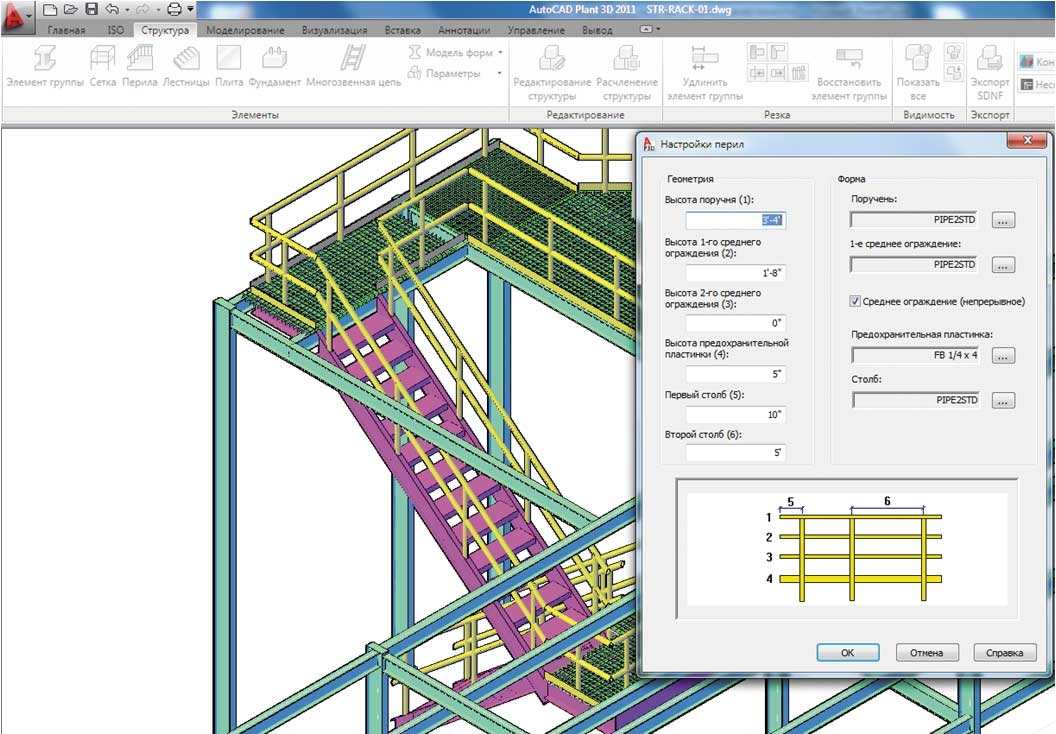Click the Высота поручня input field
This screenshot has width=1056, height=734.
click(735, 220)
